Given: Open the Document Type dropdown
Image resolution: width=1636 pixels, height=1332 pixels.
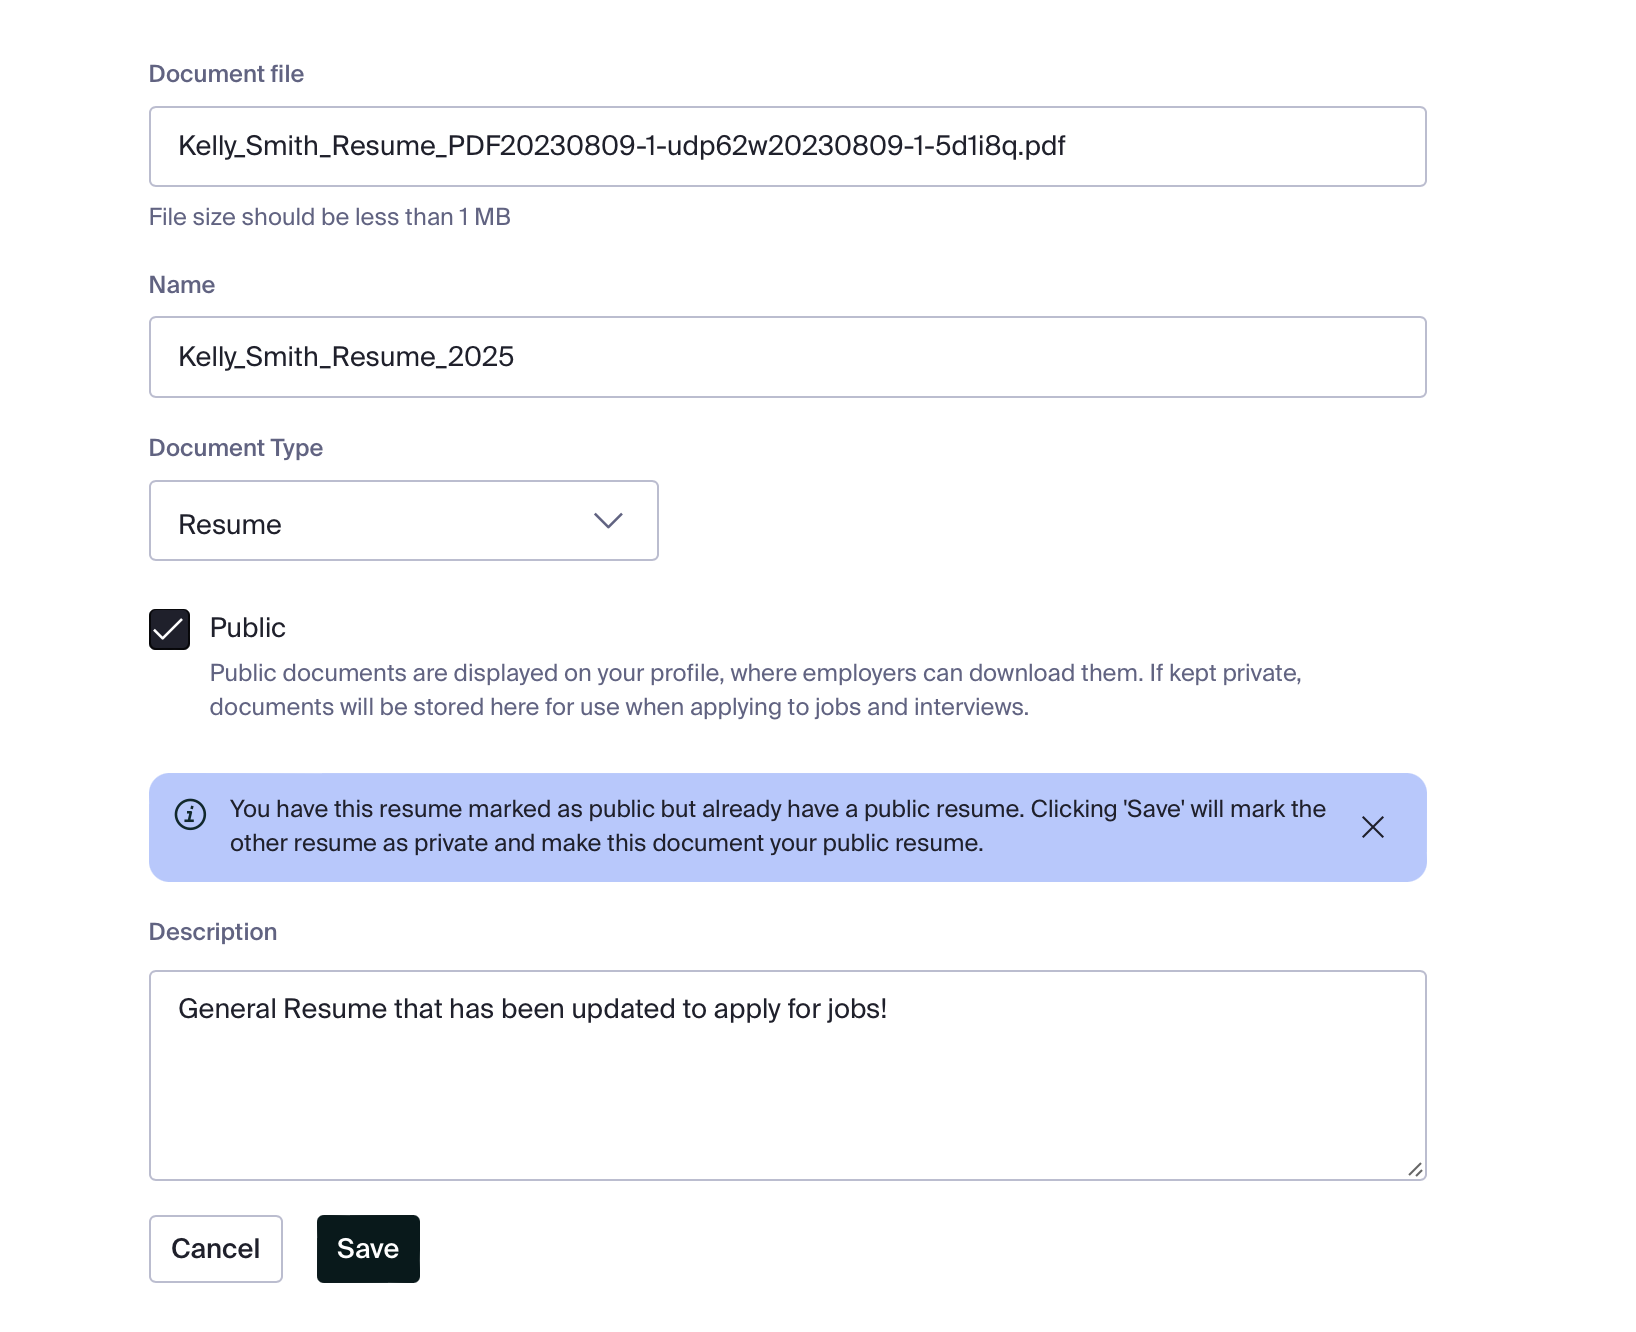Looking at the screenshot, I should (403, 521).
